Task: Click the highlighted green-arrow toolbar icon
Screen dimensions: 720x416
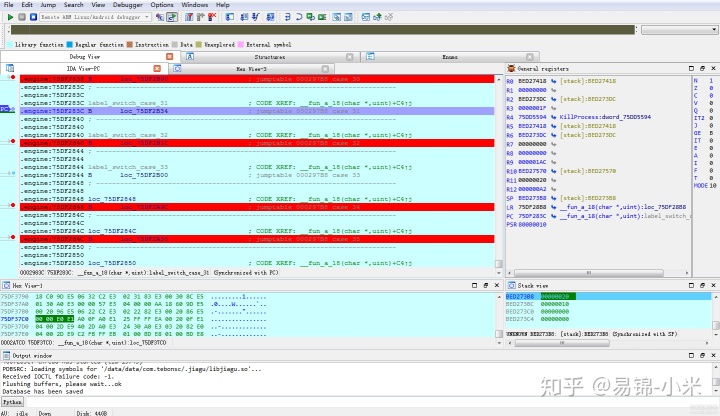Action: 172,17
